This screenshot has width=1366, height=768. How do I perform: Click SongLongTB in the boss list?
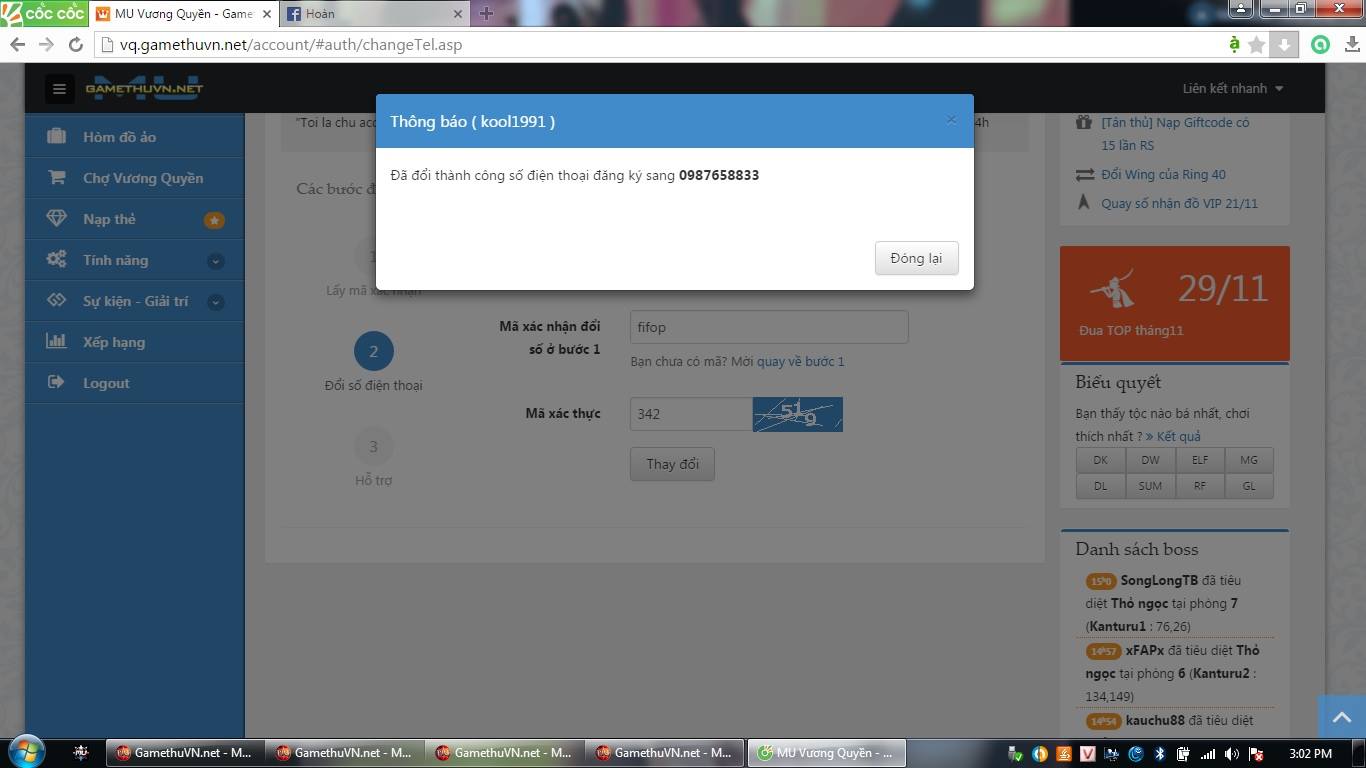point(1159,580)
